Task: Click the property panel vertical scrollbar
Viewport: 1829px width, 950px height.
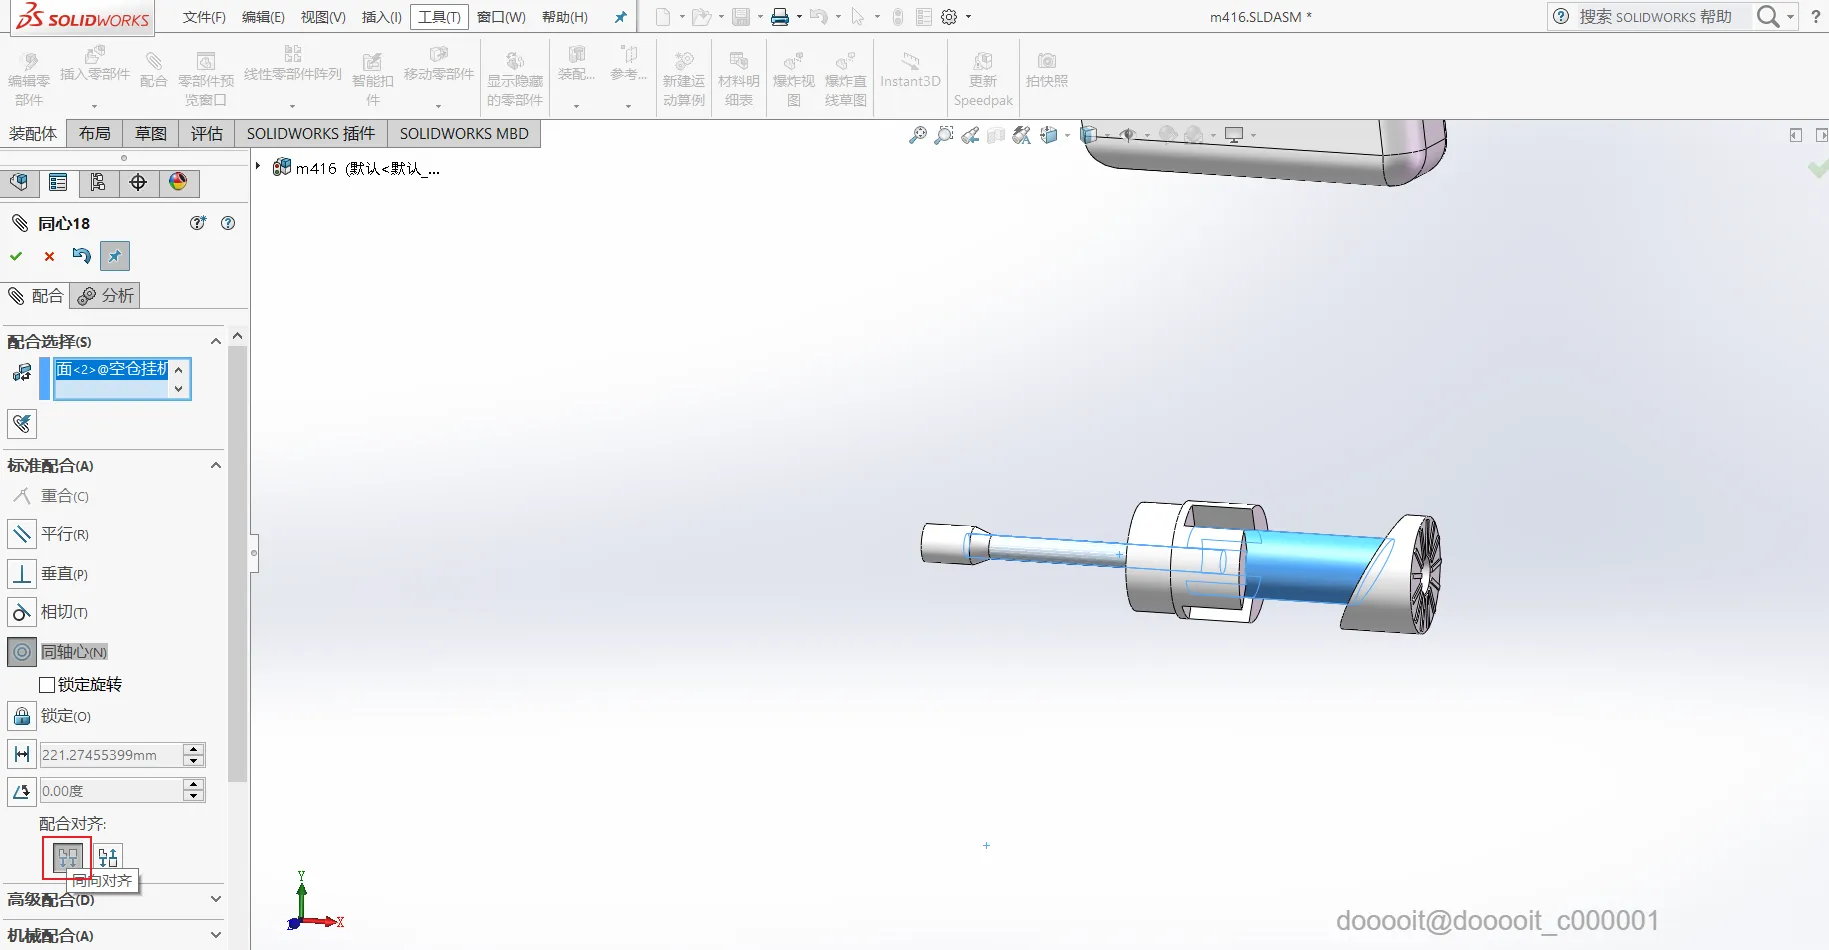Action: 237,563
